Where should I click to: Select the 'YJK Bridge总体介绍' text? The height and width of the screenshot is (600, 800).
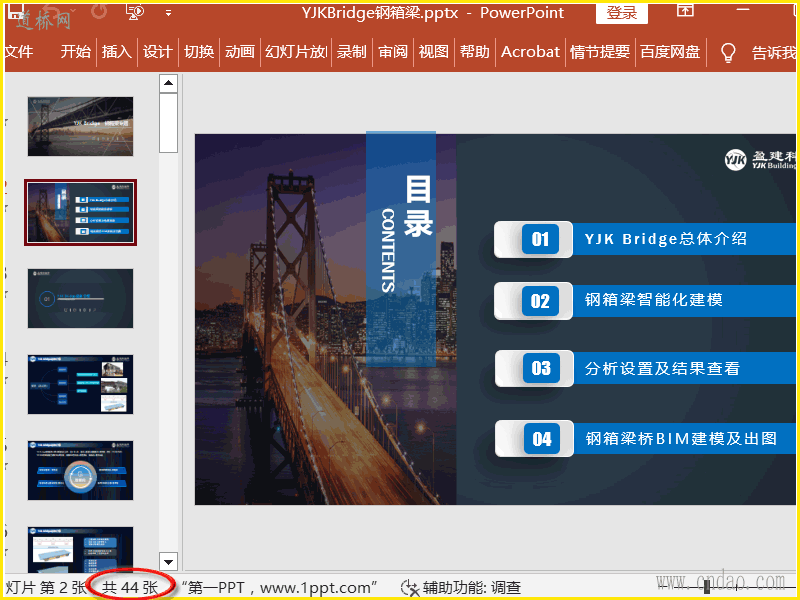tap(666, 239)
